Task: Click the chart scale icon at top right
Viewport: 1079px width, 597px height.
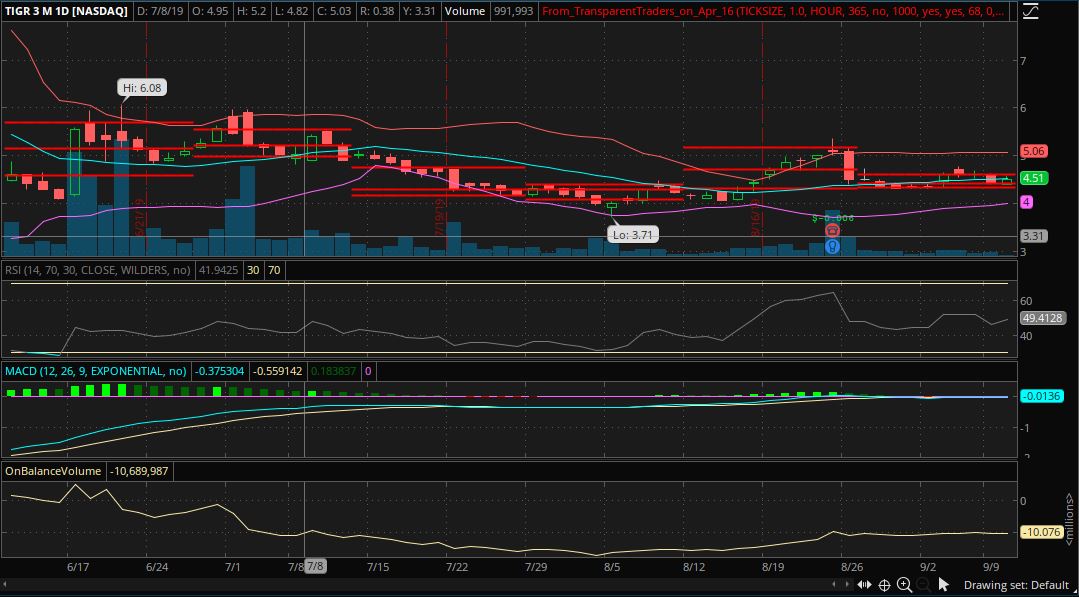Action: [x=1029, y=12]
